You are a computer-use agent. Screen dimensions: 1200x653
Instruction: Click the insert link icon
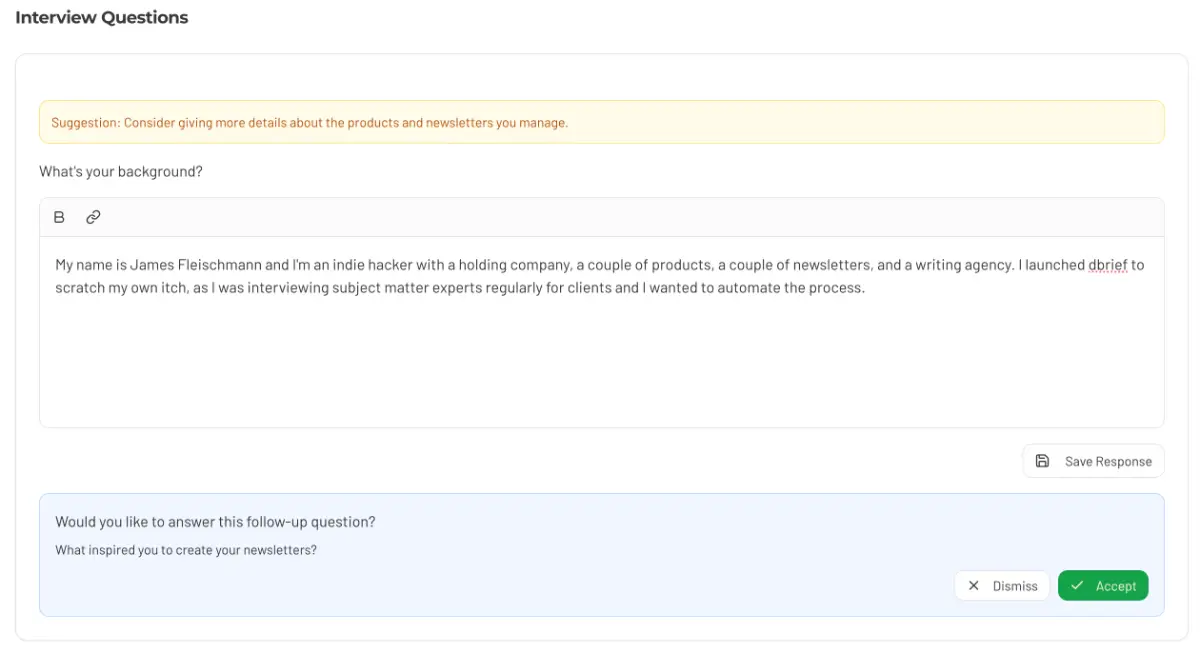point(93,217)
